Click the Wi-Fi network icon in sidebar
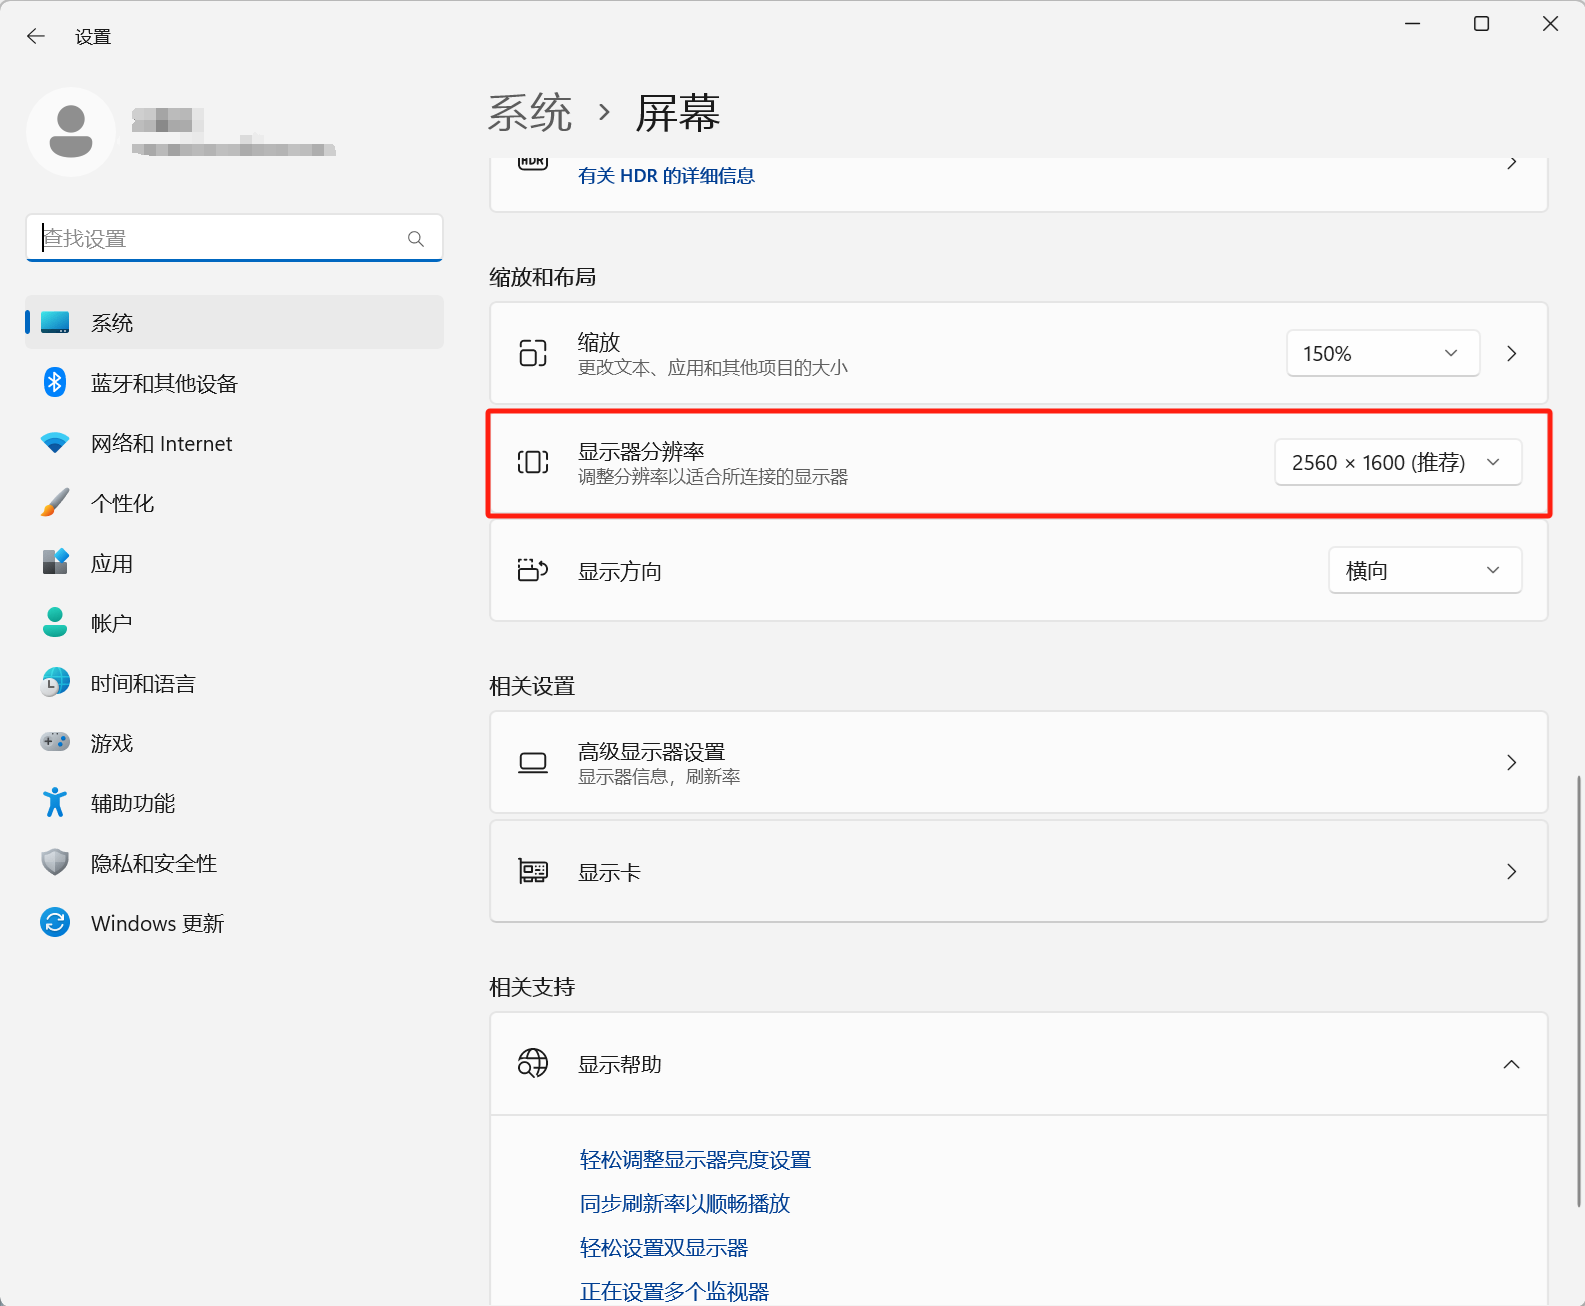The height and width of the screenshot is (1306, 1585). 55,443
